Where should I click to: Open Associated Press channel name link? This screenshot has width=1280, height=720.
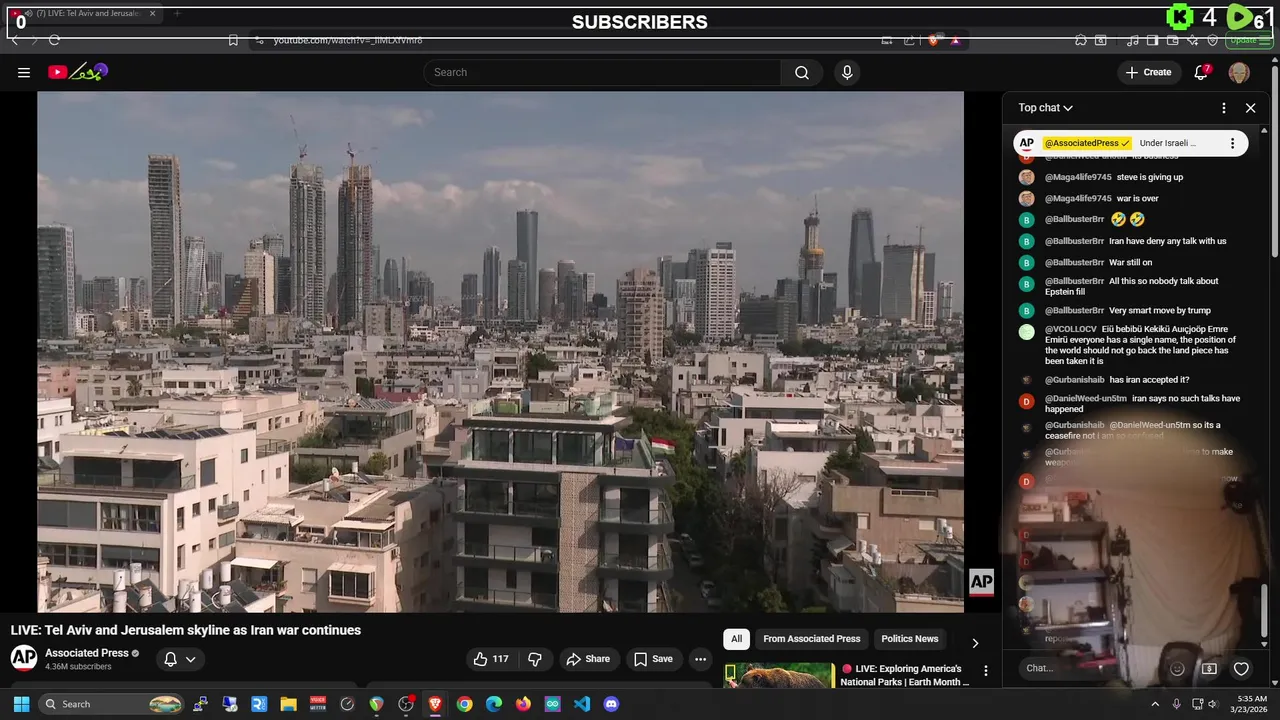point(87,653)
